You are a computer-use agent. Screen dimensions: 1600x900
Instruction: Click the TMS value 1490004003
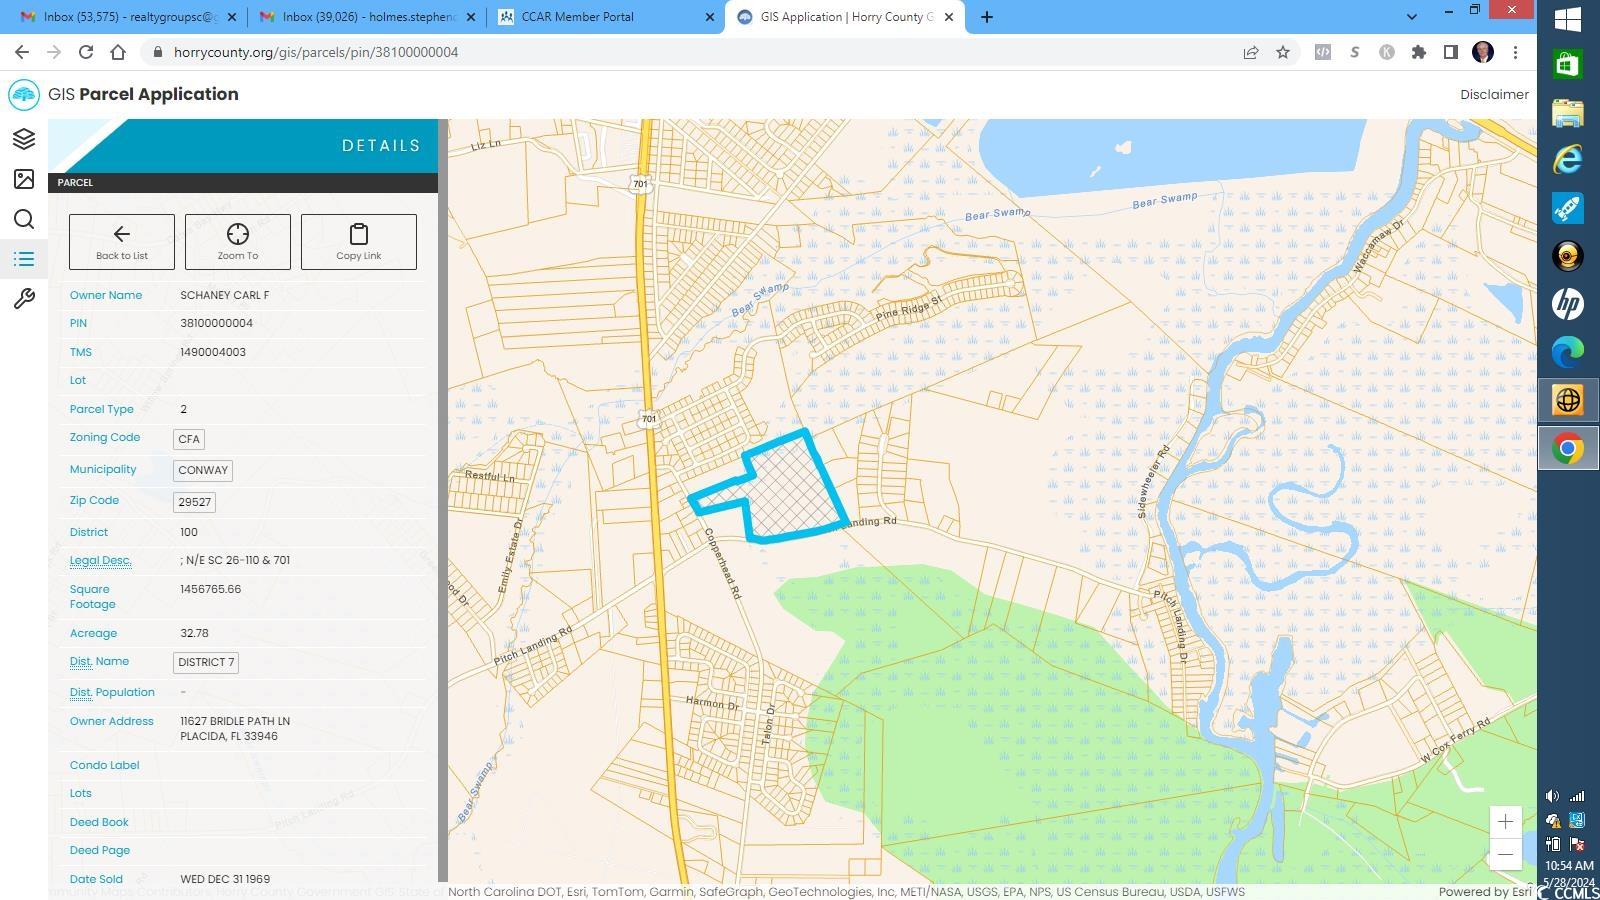point(213,352)
